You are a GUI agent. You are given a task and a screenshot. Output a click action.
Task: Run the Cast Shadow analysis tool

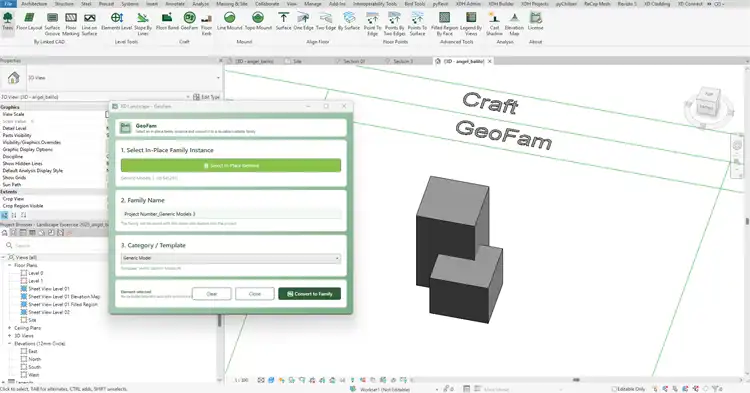(x=494, y=24)
